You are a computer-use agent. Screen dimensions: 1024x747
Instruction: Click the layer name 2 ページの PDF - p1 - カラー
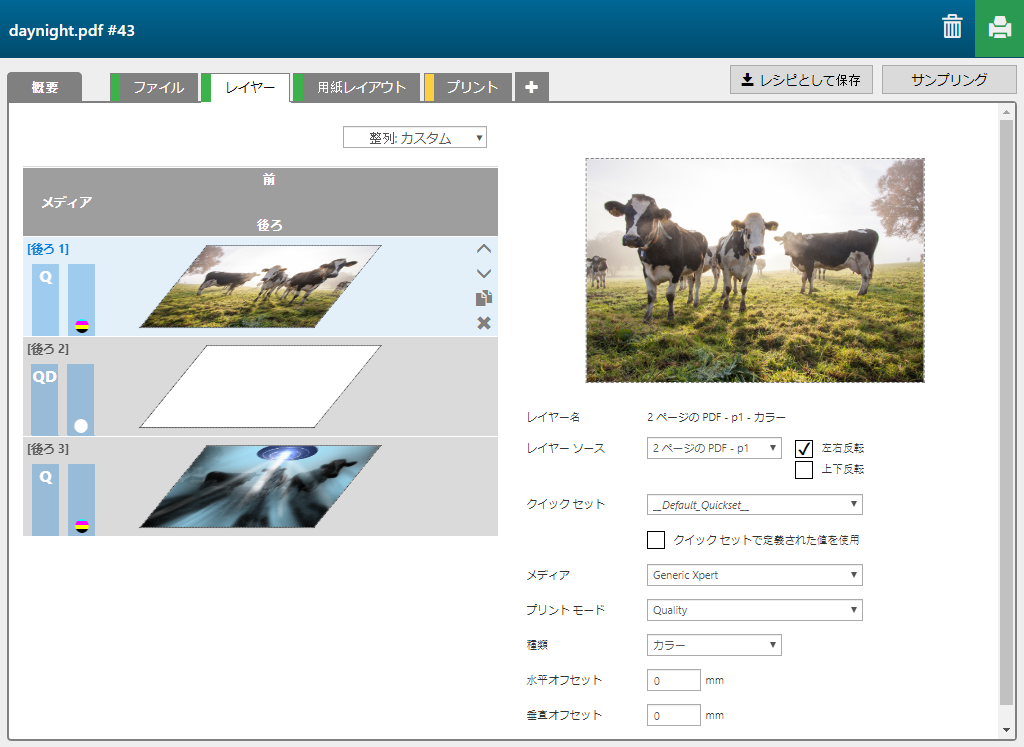click(716, 417)
